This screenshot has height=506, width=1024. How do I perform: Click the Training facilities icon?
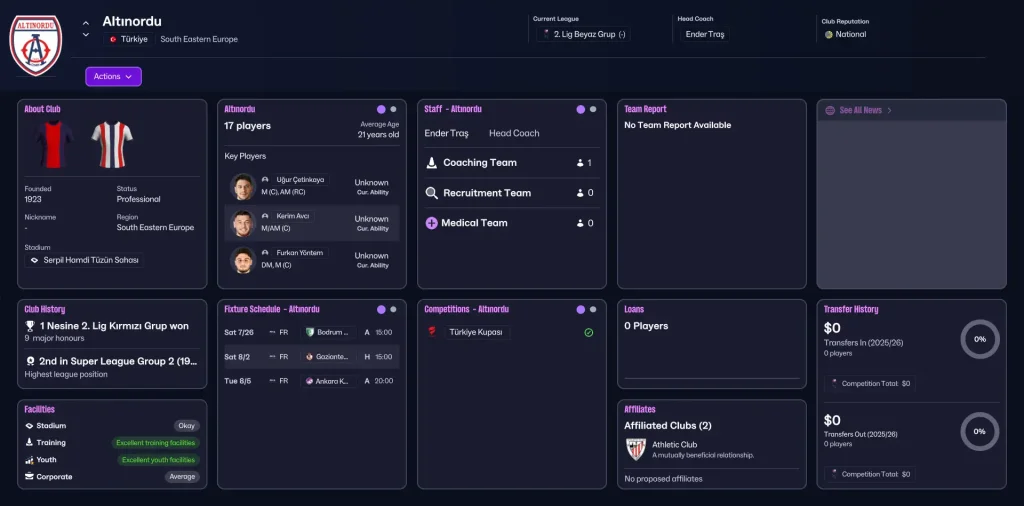(29, 442)
